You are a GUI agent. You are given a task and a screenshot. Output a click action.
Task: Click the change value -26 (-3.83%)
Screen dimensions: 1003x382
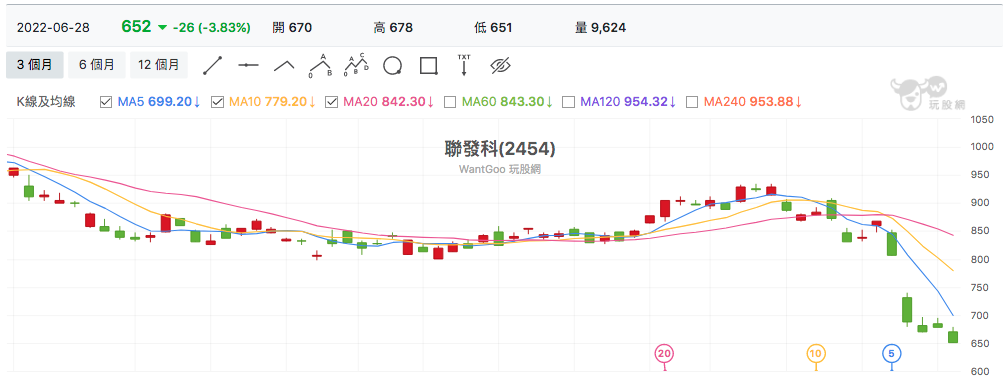(x=212, y=28)
